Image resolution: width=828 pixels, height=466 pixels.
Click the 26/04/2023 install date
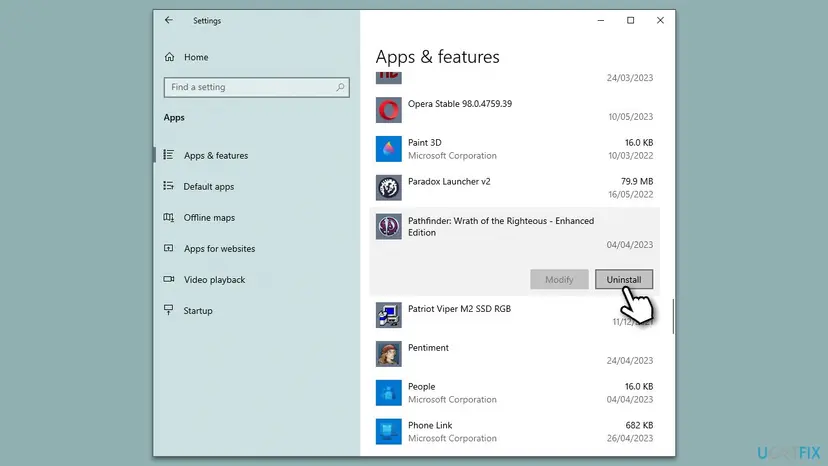[x=629, y=438]
